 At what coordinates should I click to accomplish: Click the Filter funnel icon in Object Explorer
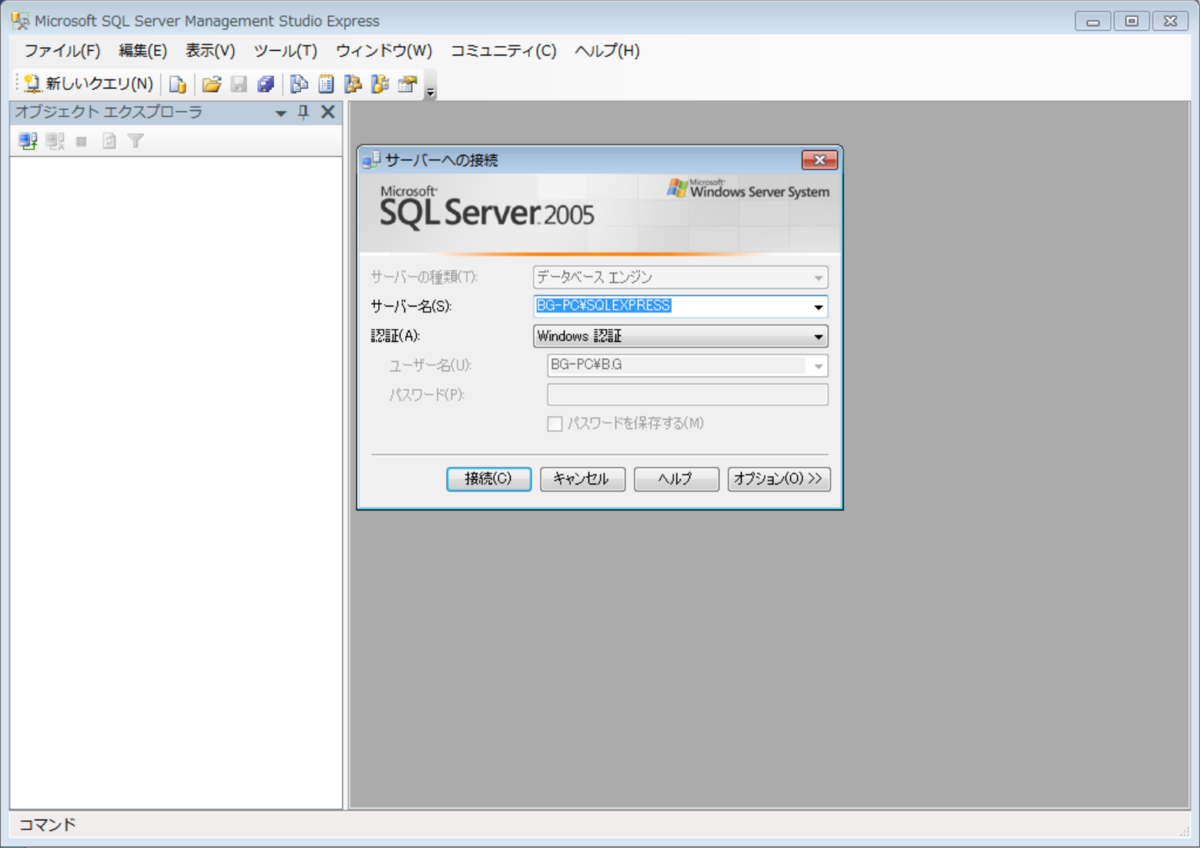[135, 141]
